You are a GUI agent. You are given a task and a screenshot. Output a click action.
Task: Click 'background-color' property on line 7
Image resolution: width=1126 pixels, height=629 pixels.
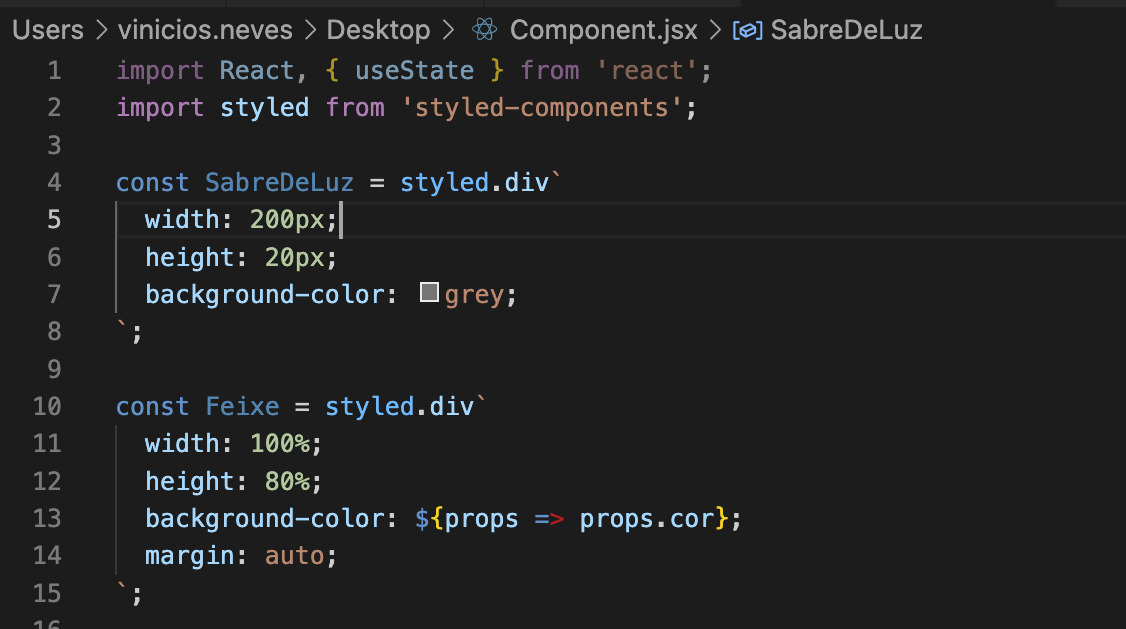[x=265, y=294]
